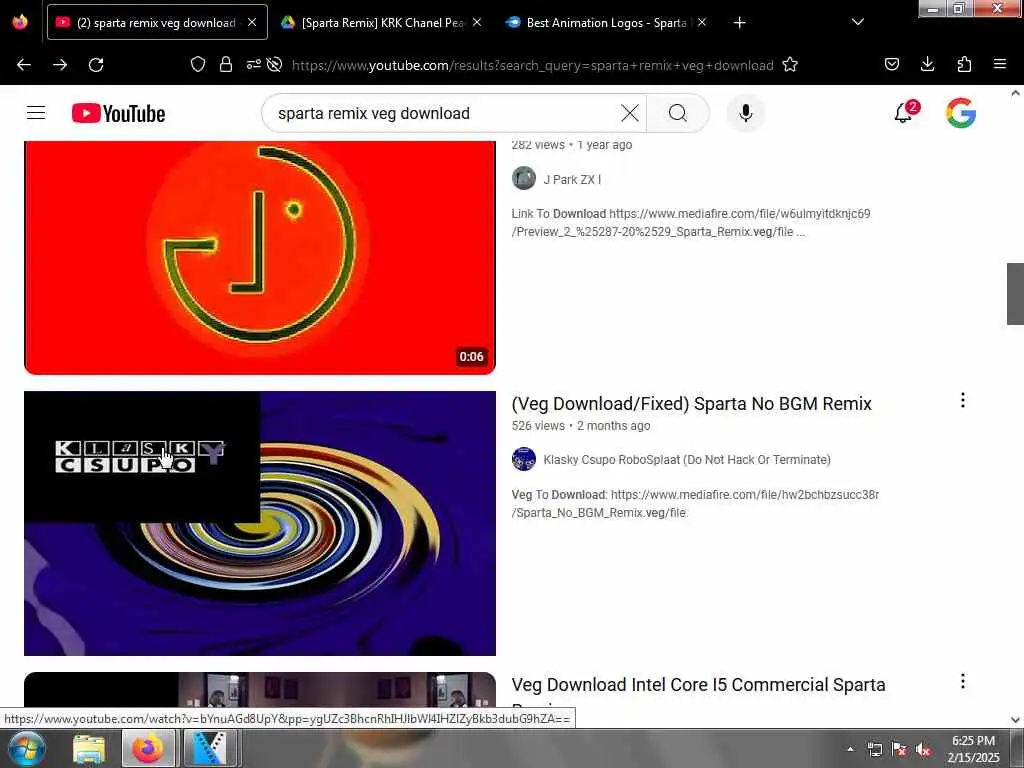The width and height of the screenshot is (1024, 768).
Task: Open more options for Intel Core I5 video
Action: pos(963,681)
